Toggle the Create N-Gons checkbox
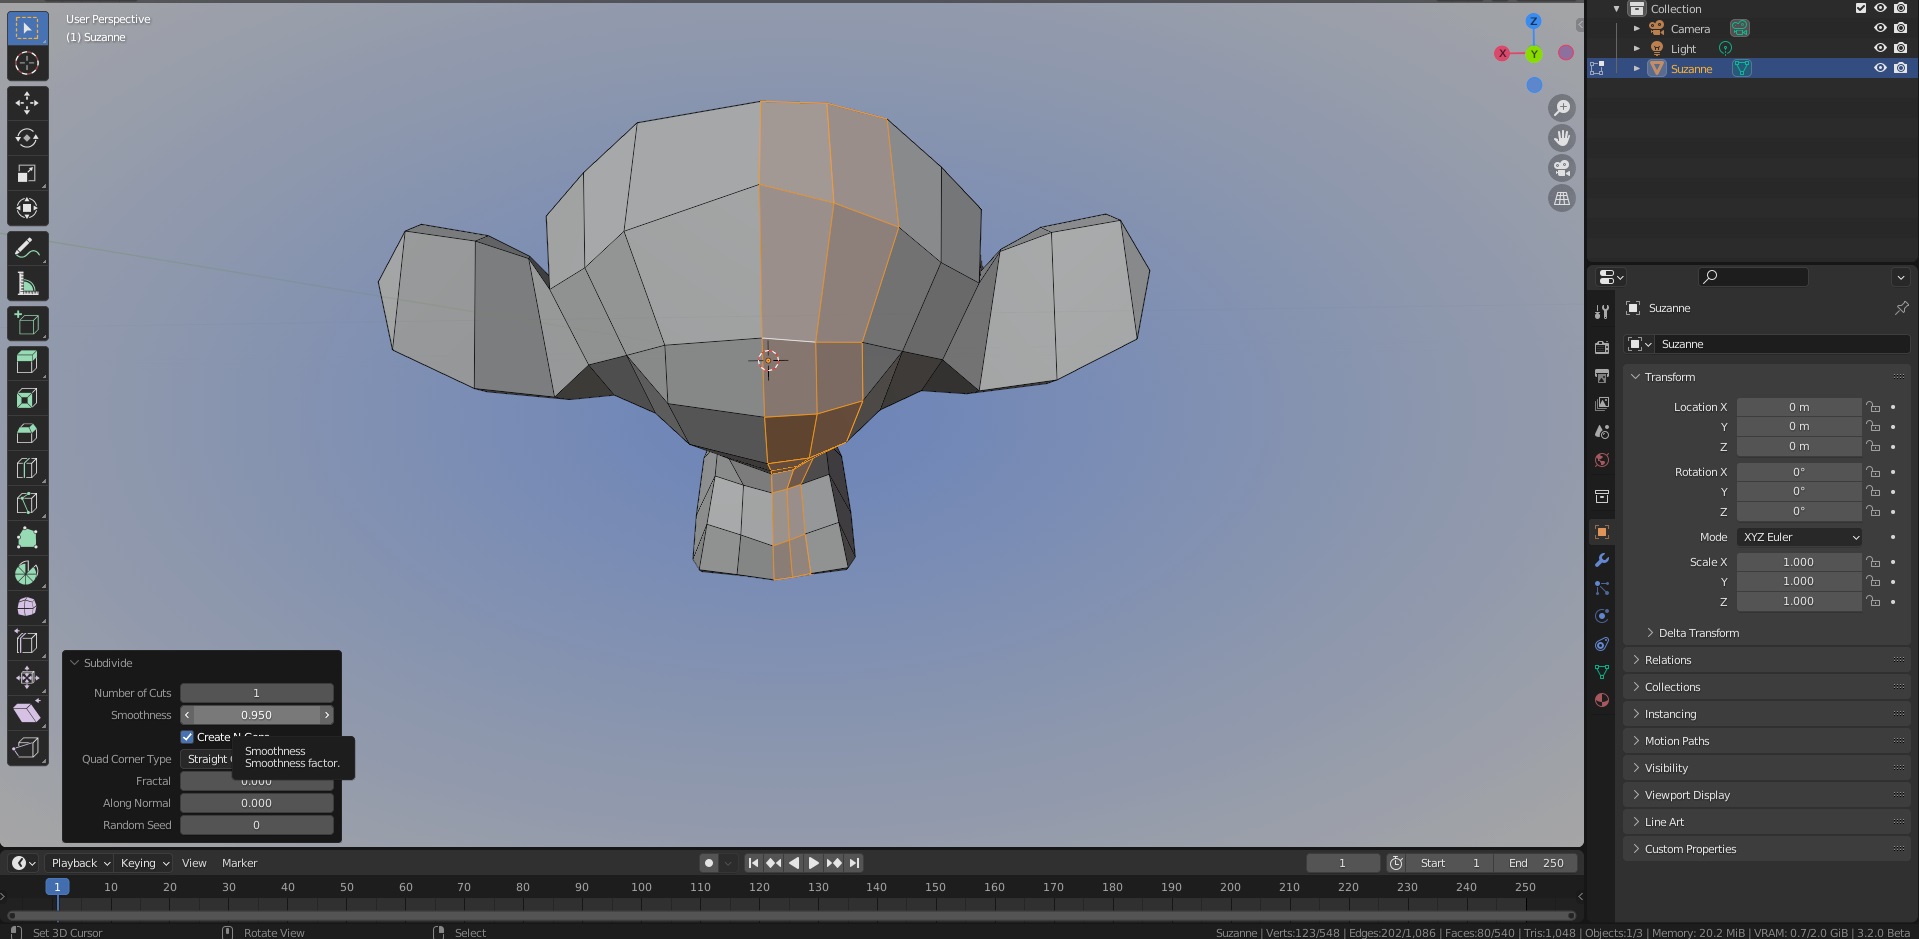Viewport: 1919px width, 939px height. pos(187,737)
